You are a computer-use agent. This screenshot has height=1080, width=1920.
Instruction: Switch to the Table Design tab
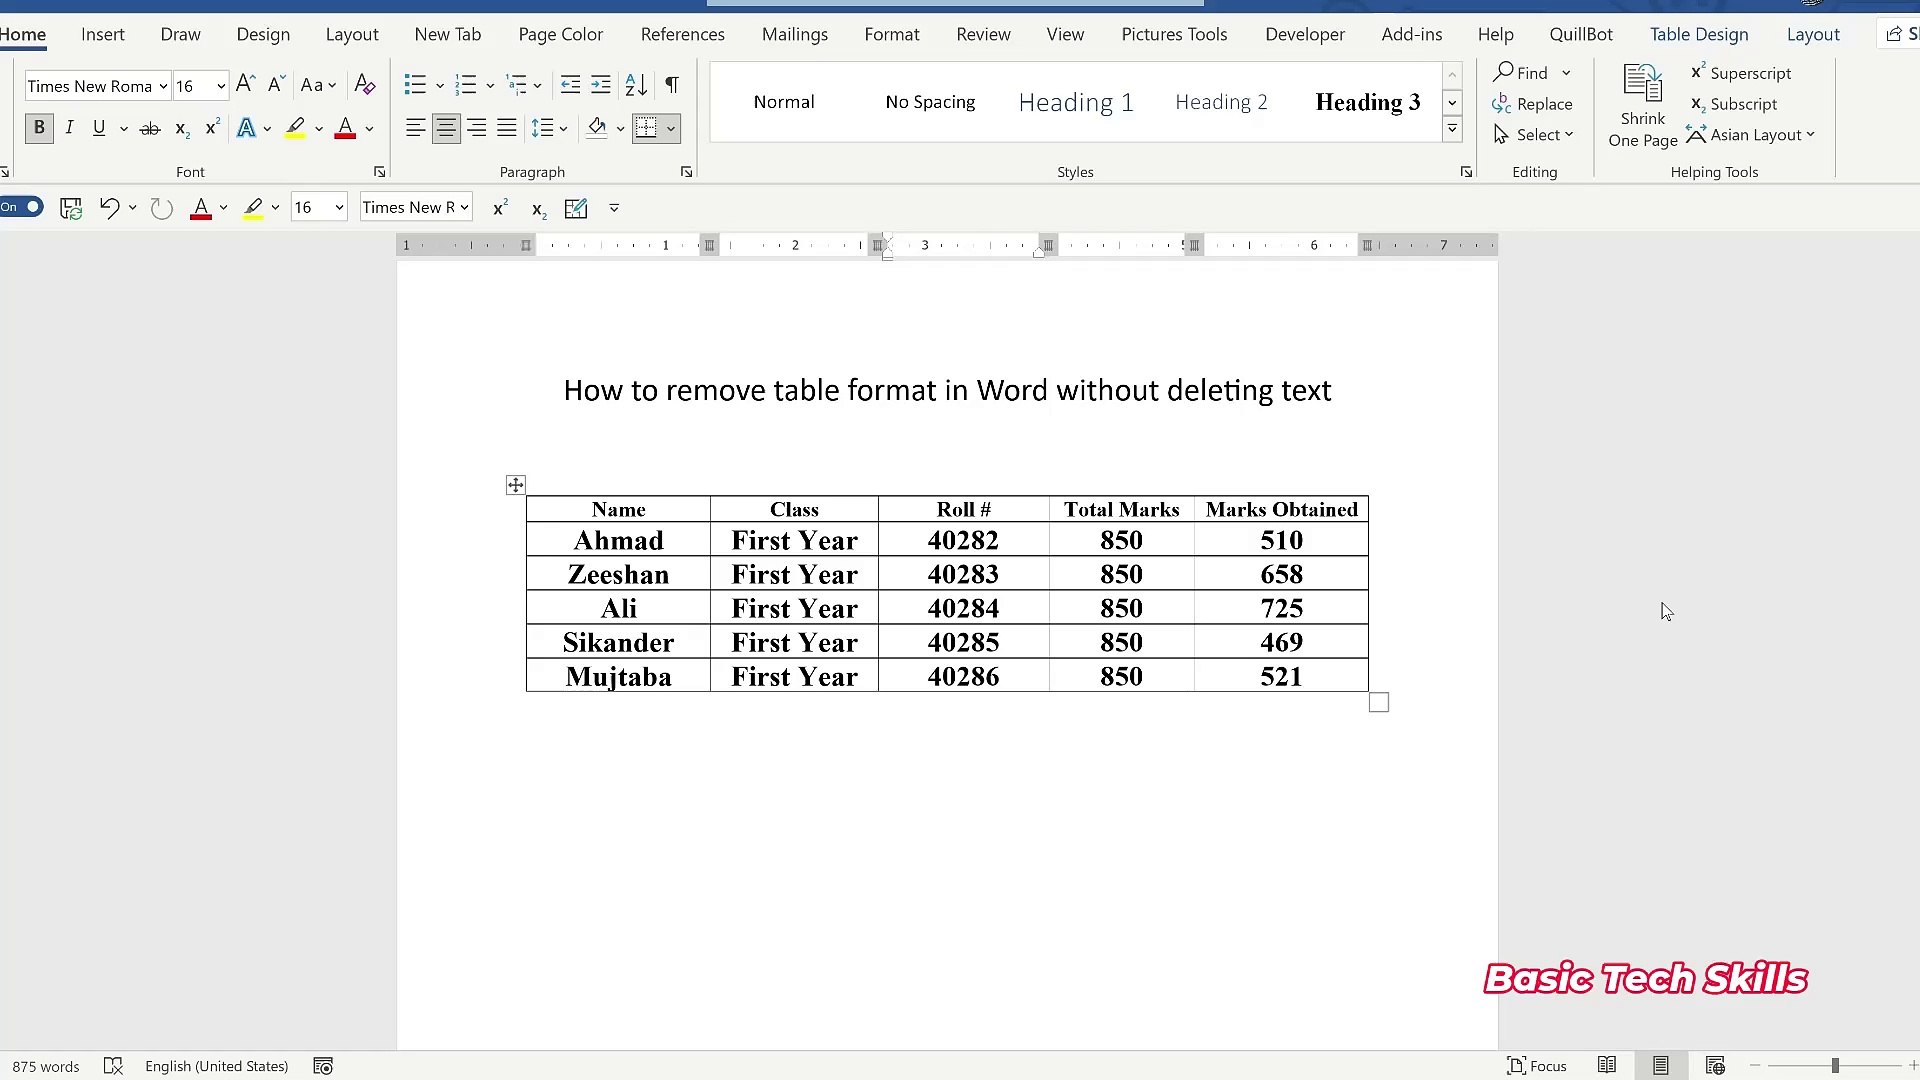(x=1698, y=34)
